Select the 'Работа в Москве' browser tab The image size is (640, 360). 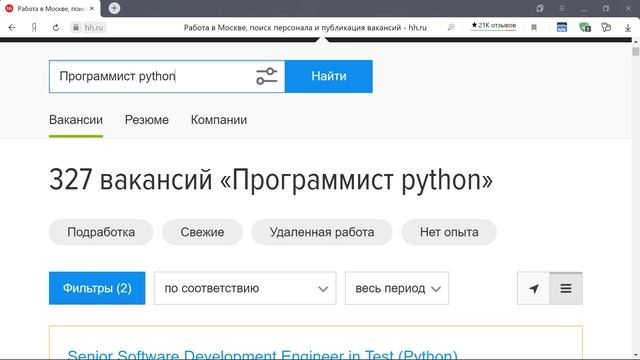[x=50, y=8]
